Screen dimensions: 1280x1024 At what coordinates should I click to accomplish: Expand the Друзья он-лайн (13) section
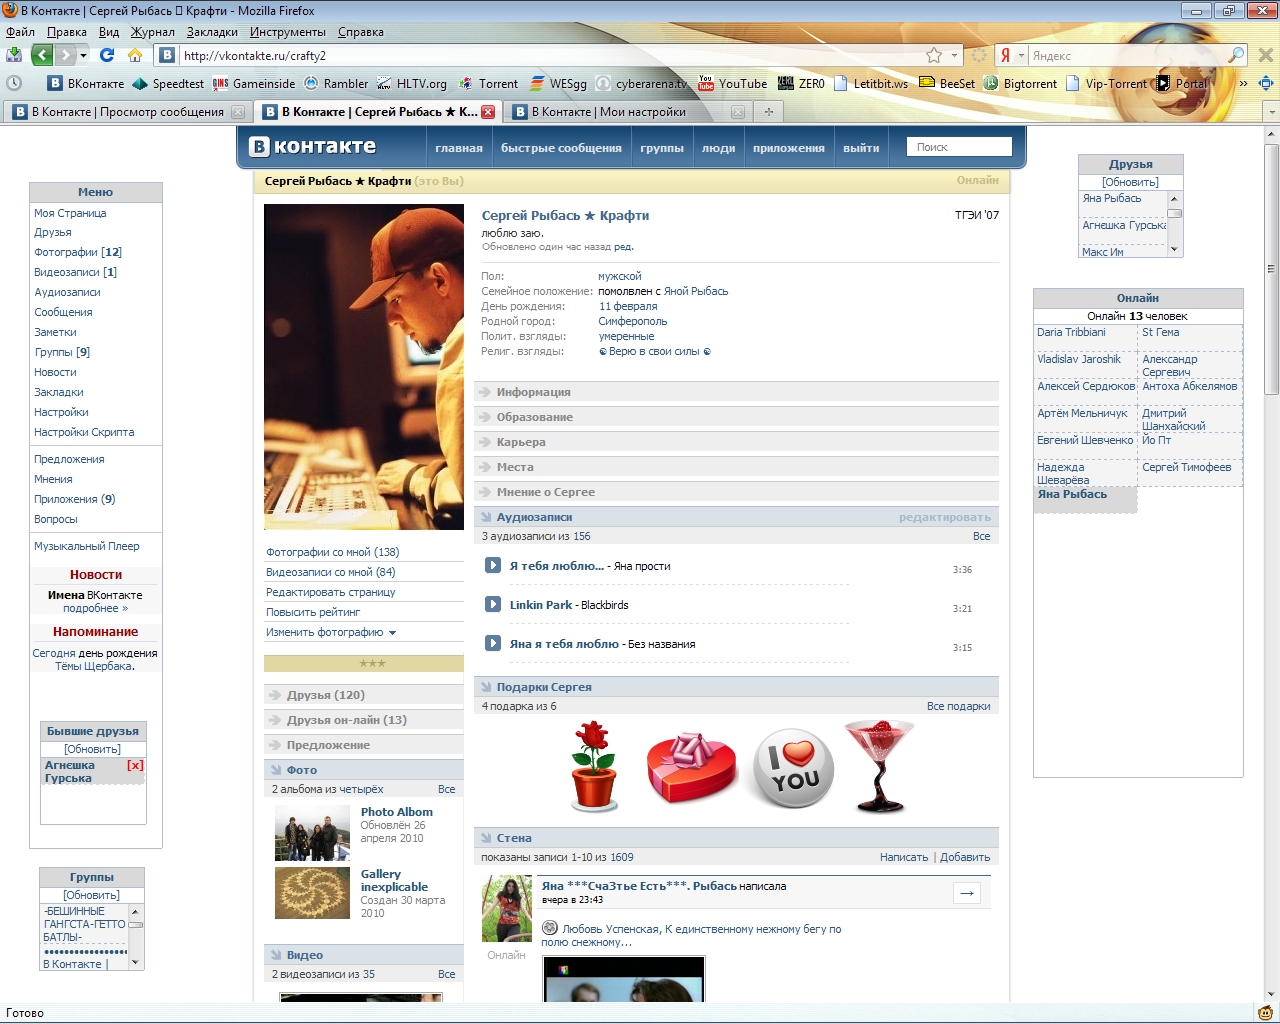click(364, 720)
